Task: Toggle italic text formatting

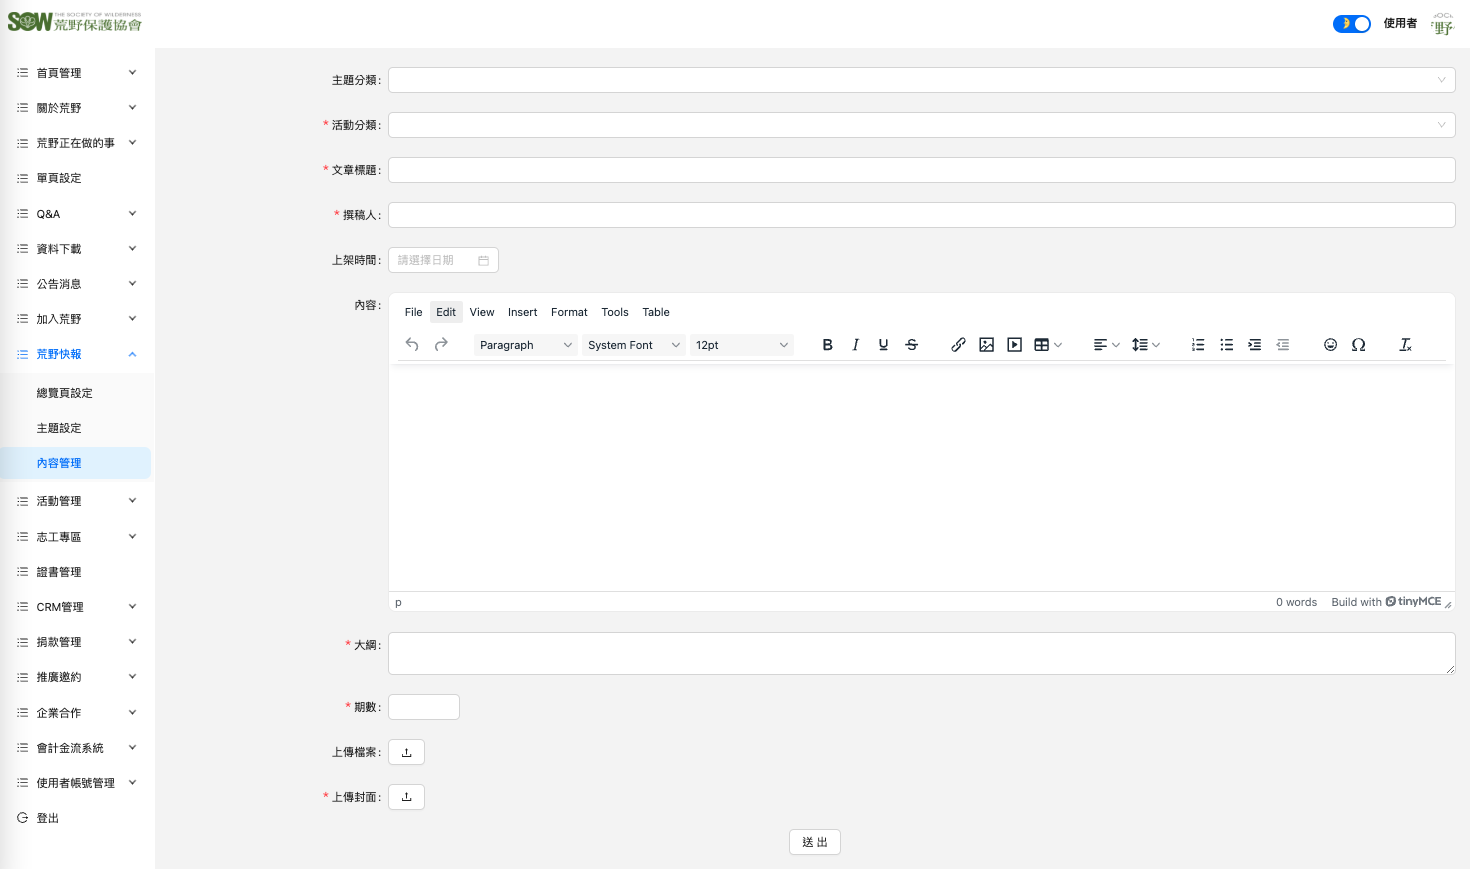Action: 855,345
